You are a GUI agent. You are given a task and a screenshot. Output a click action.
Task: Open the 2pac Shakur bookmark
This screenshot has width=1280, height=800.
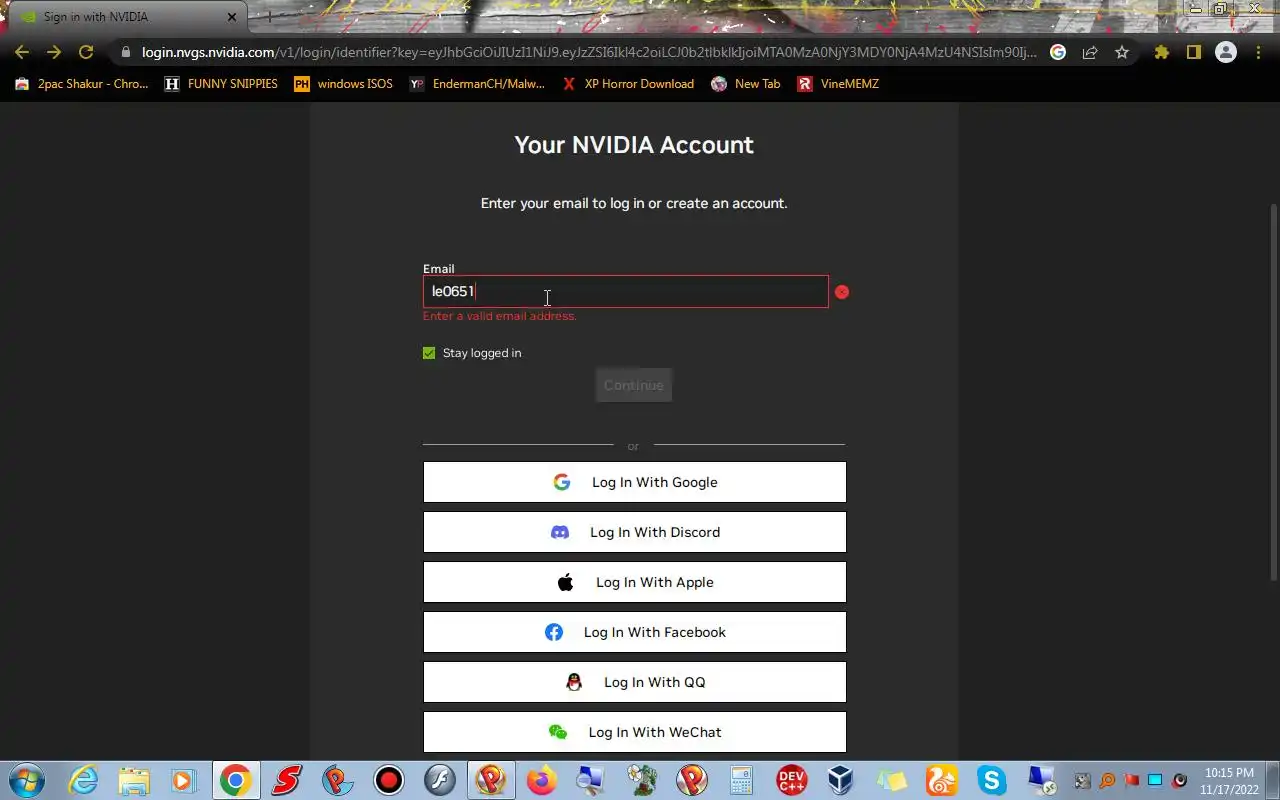pyautogui.click(x=82, y=84)
